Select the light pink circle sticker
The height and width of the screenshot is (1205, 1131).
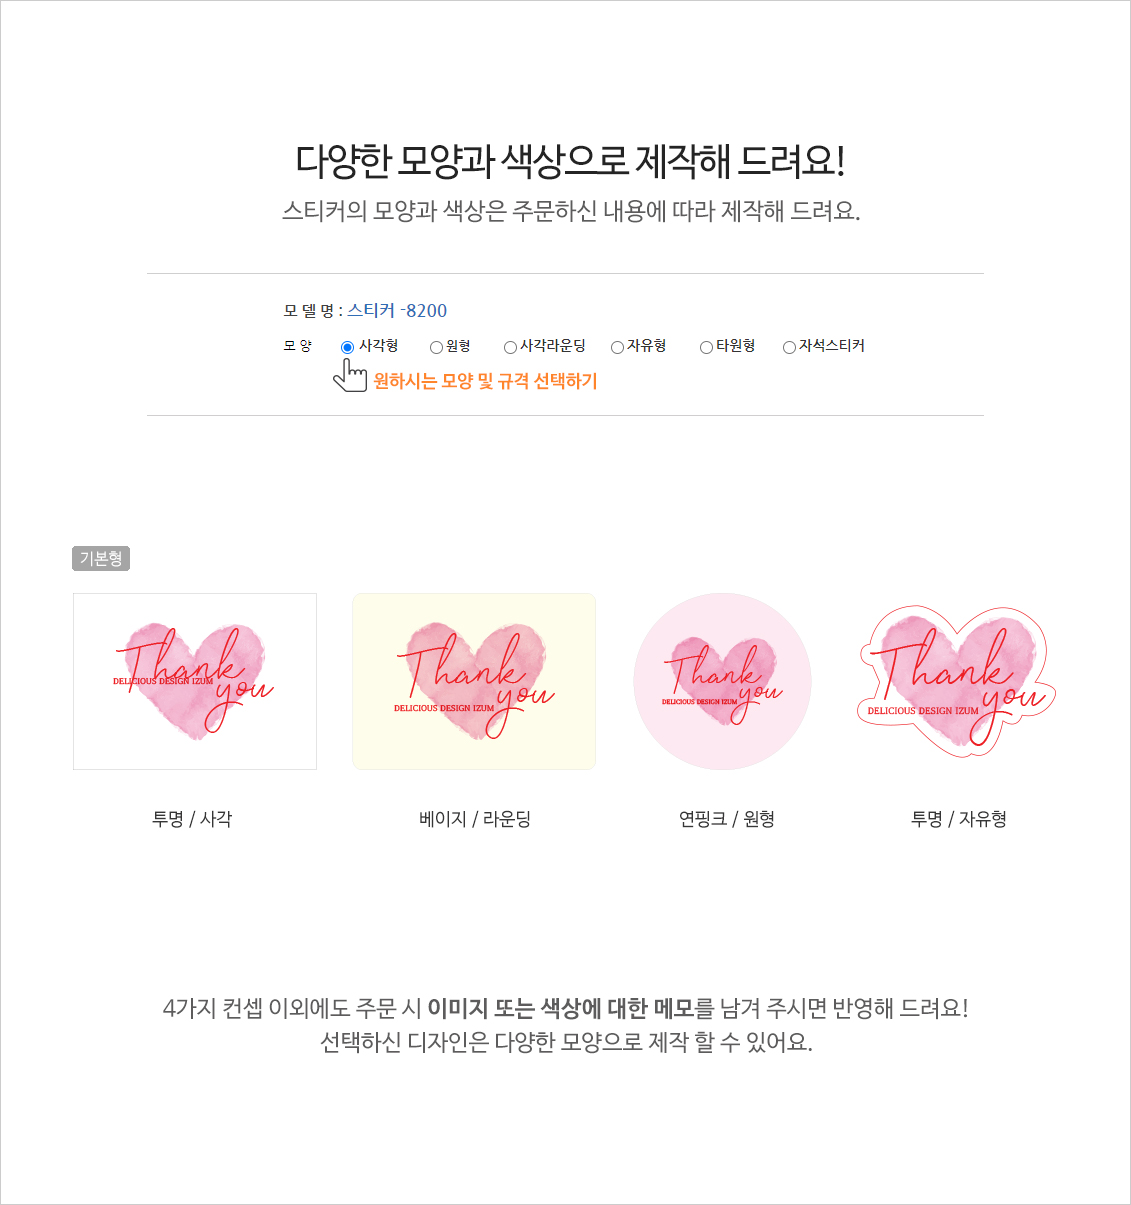click(x=722, y=681)
